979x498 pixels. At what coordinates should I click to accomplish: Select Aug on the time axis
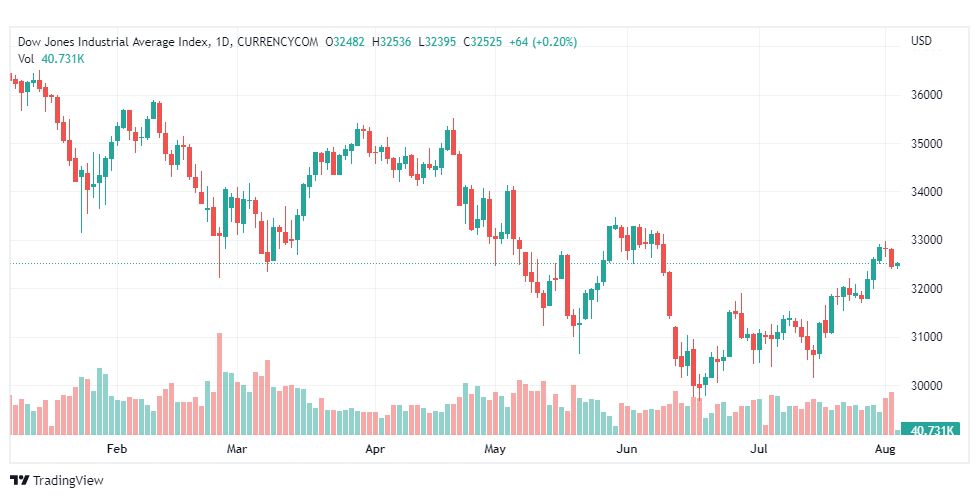click(886, 449)
